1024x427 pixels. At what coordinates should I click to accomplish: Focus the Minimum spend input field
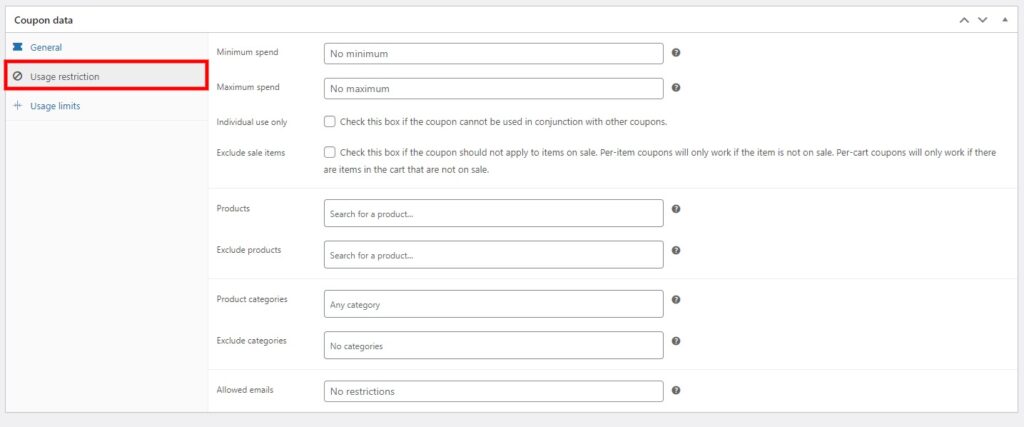pos(494,54)
